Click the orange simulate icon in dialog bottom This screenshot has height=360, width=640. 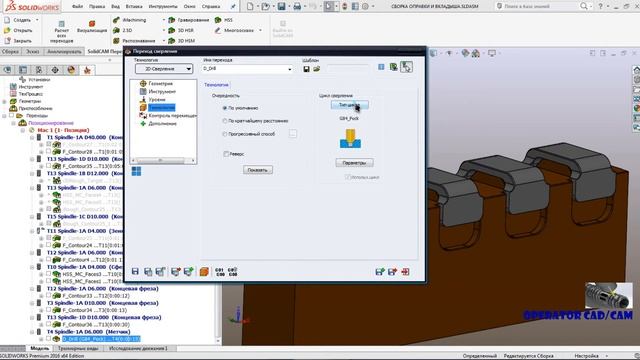pos(204,271)
